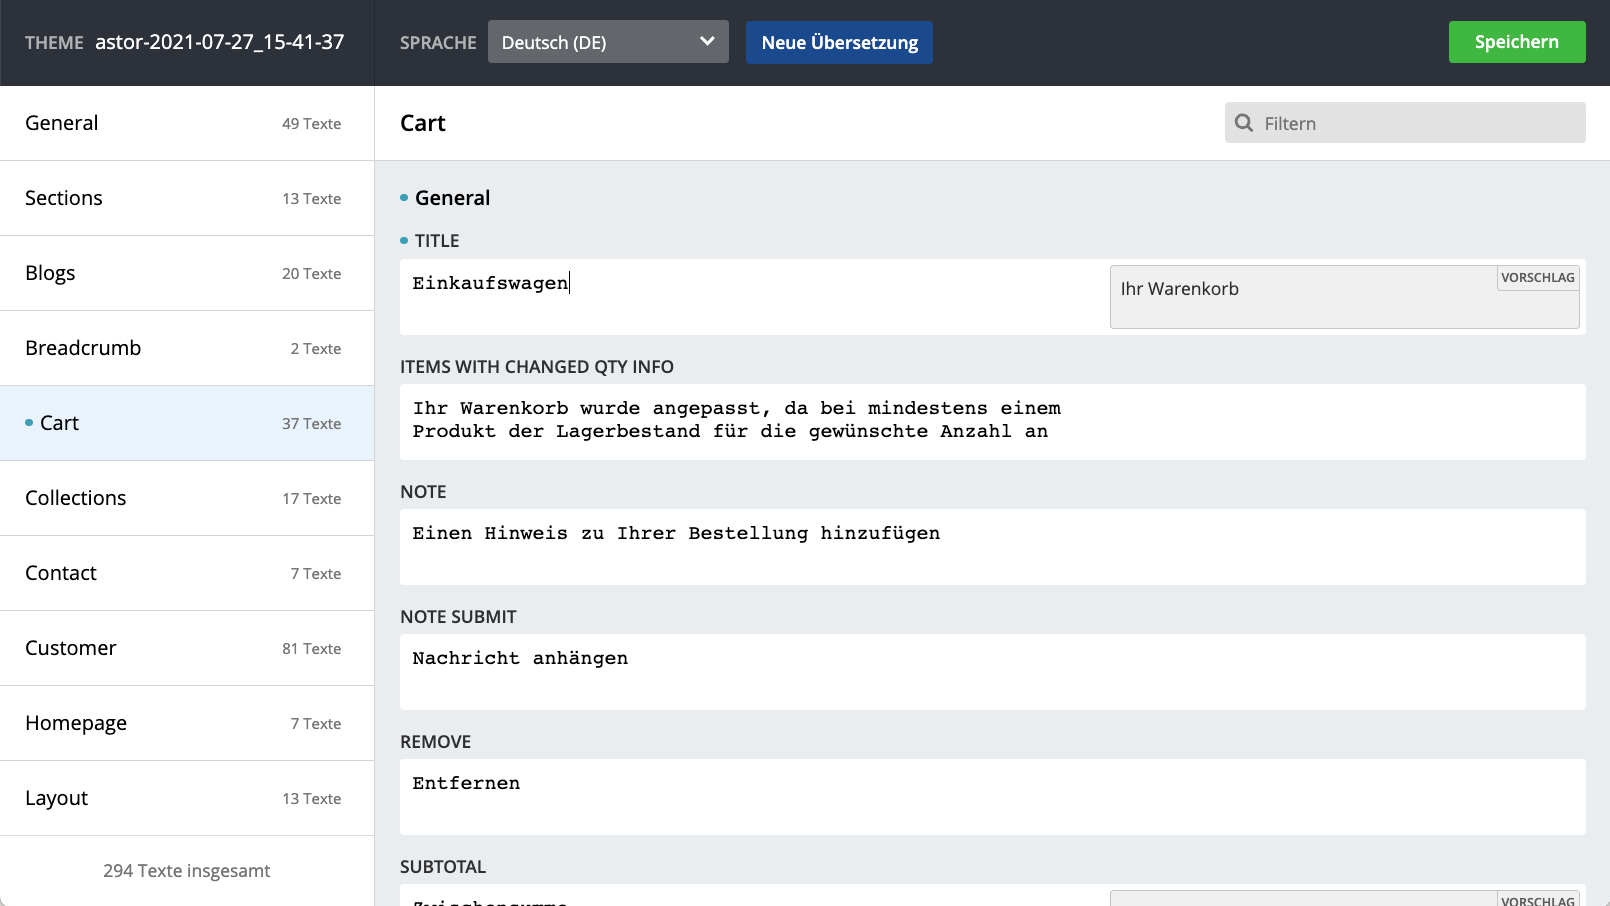
Task: Open the Deutsch (DE) language dropdown
Action: click(x=608, y=42)
